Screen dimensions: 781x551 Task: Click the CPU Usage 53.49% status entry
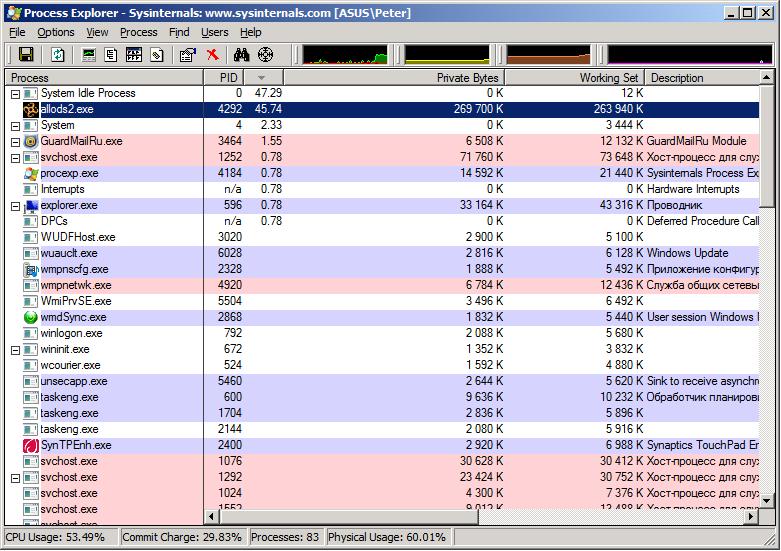61,537
